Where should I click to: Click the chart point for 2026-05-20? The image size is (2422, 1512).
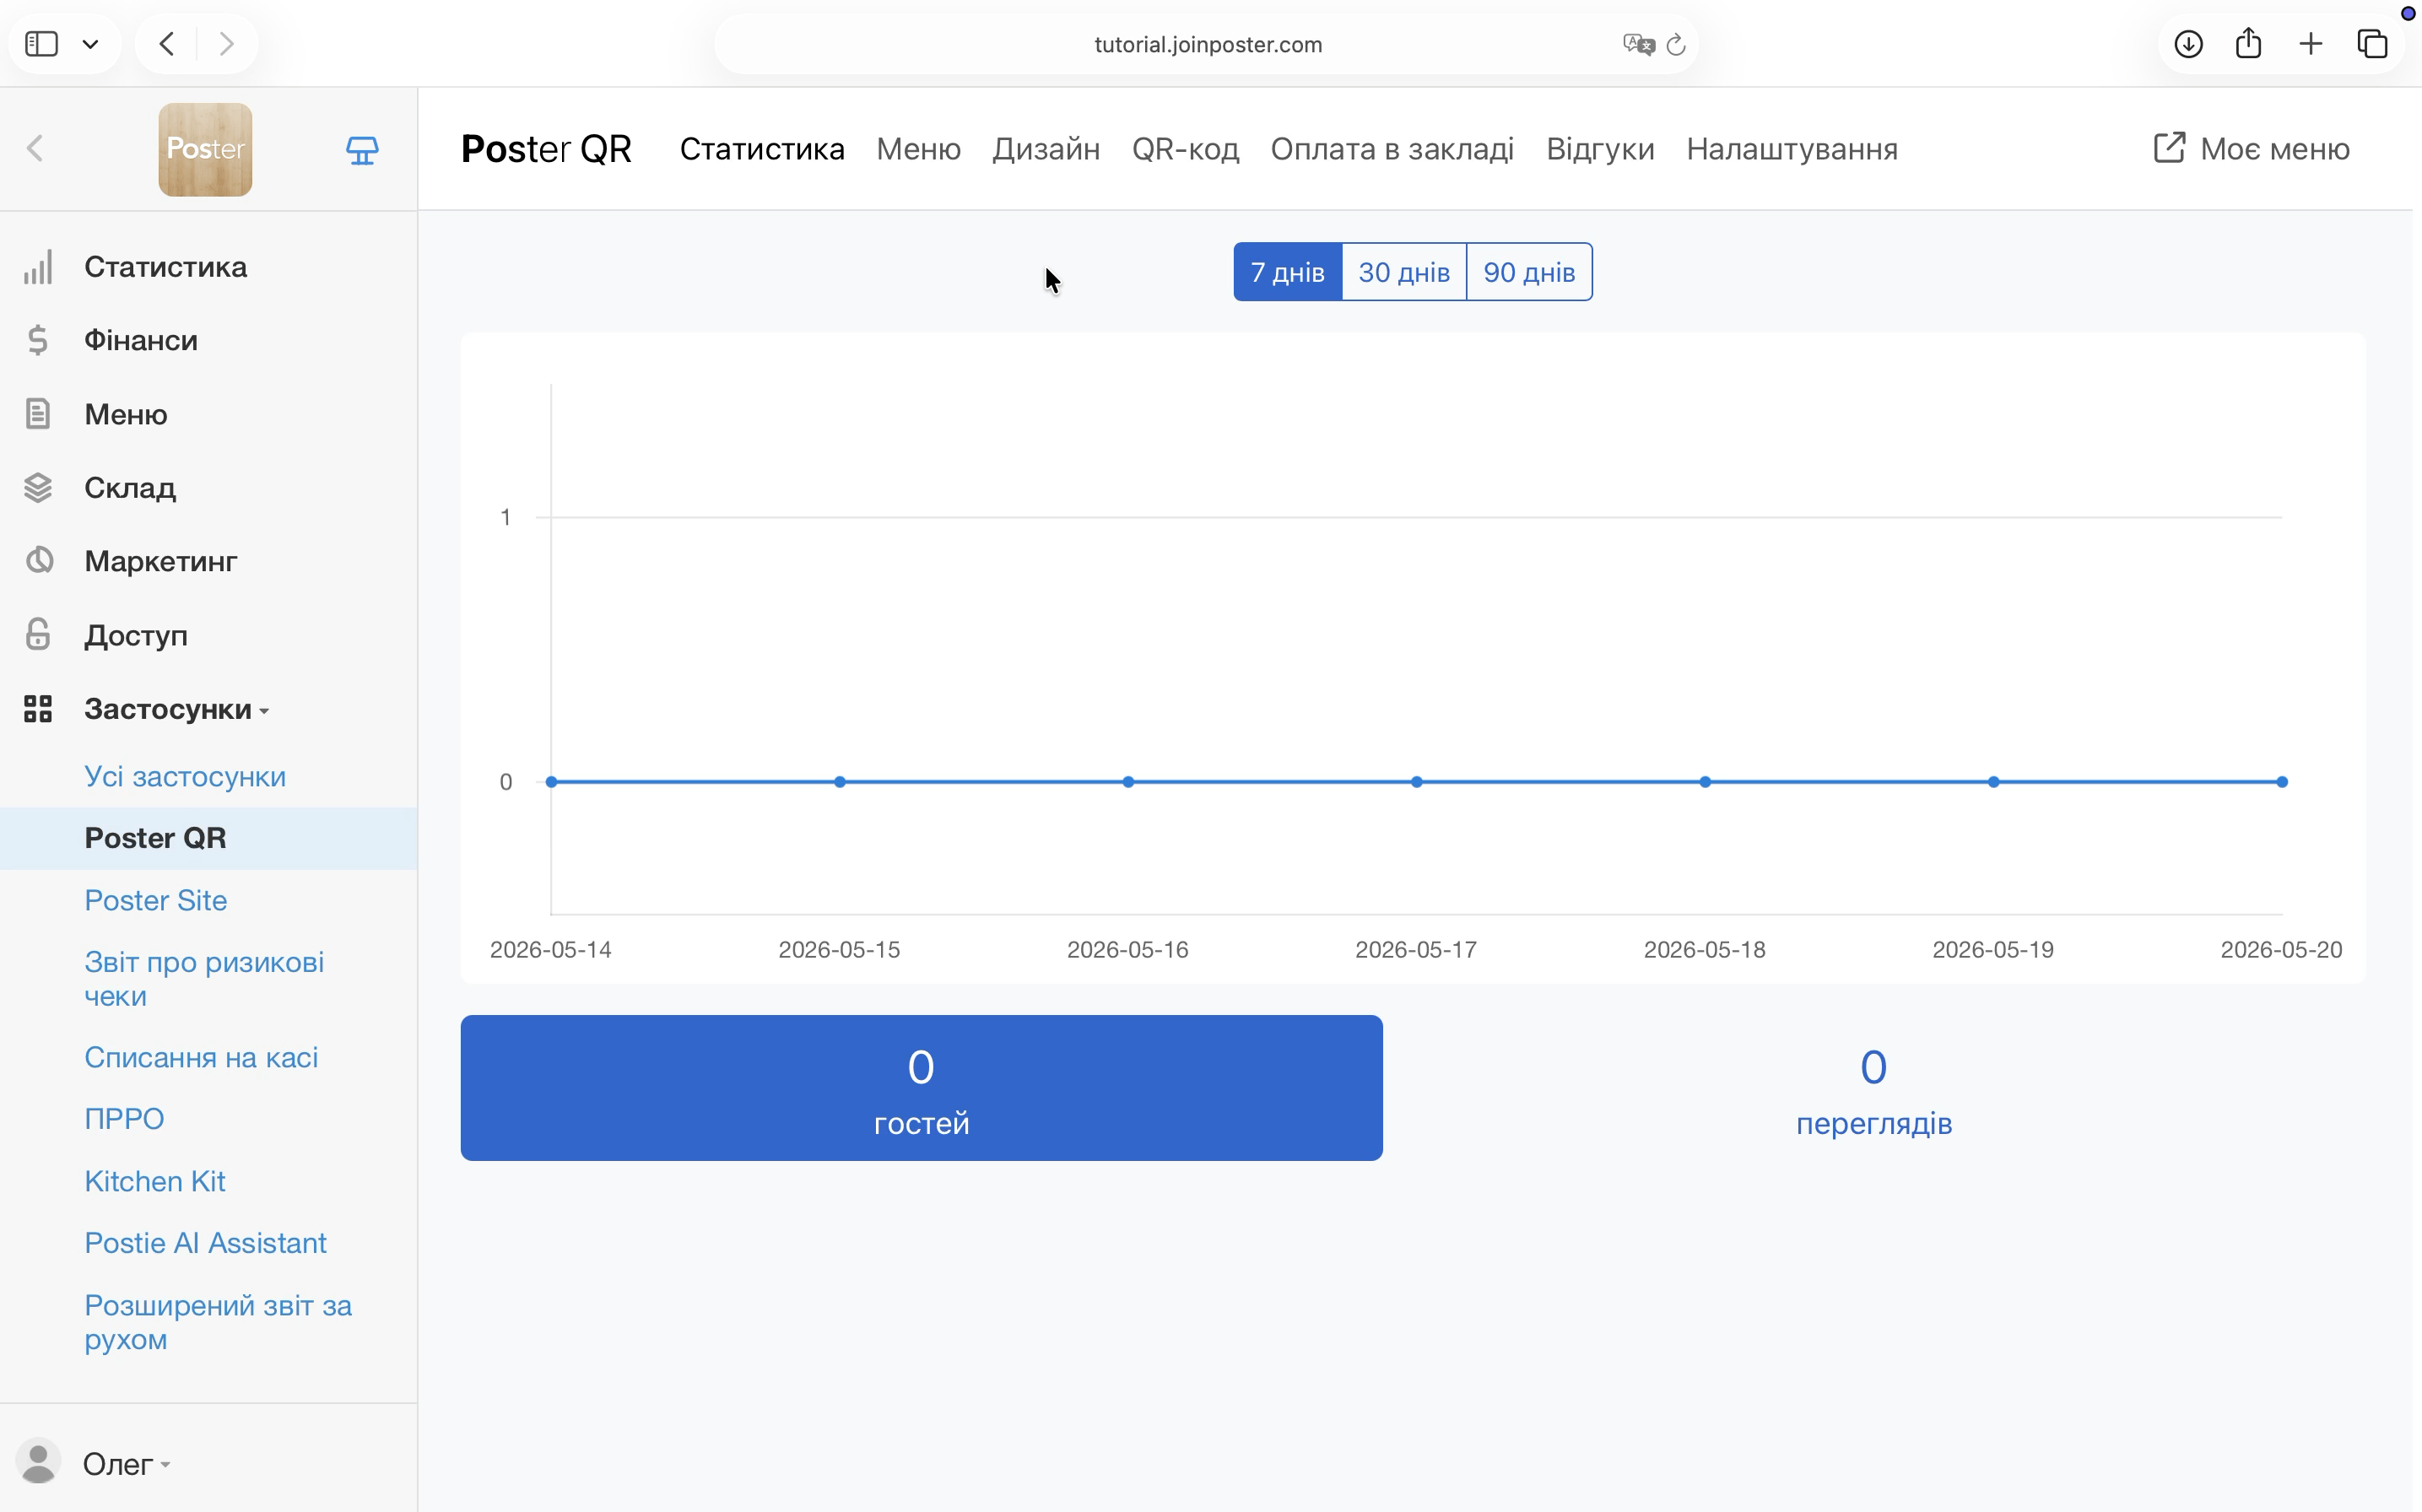[x=2282, y=782]
